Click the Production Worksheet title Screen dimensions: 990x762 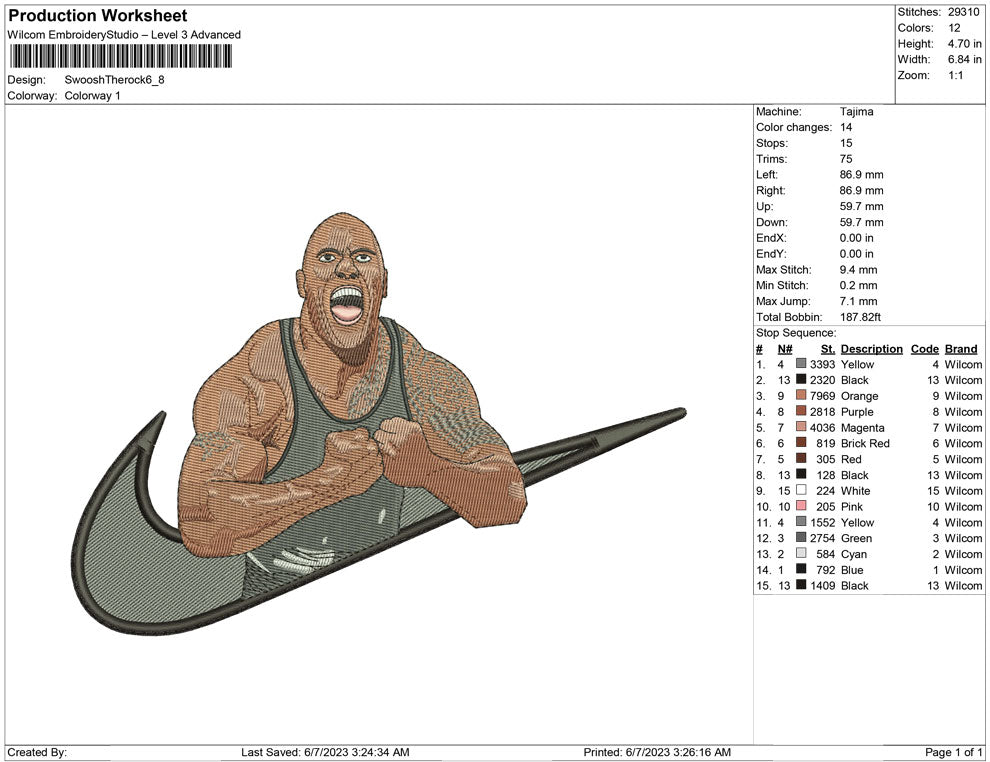[x=97, y=16]
